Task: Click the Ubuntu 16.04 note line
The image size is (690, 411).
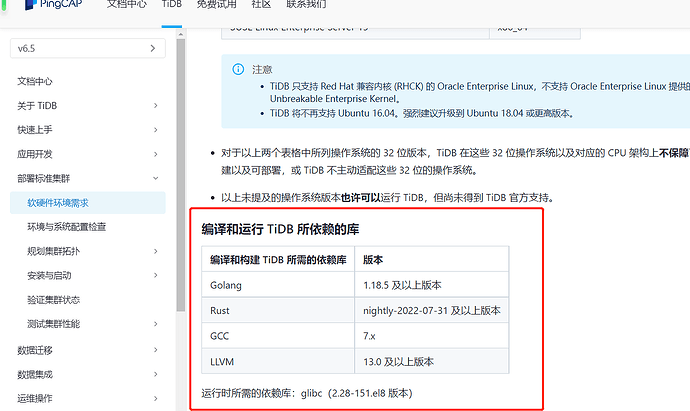Action: coord(422,113)
